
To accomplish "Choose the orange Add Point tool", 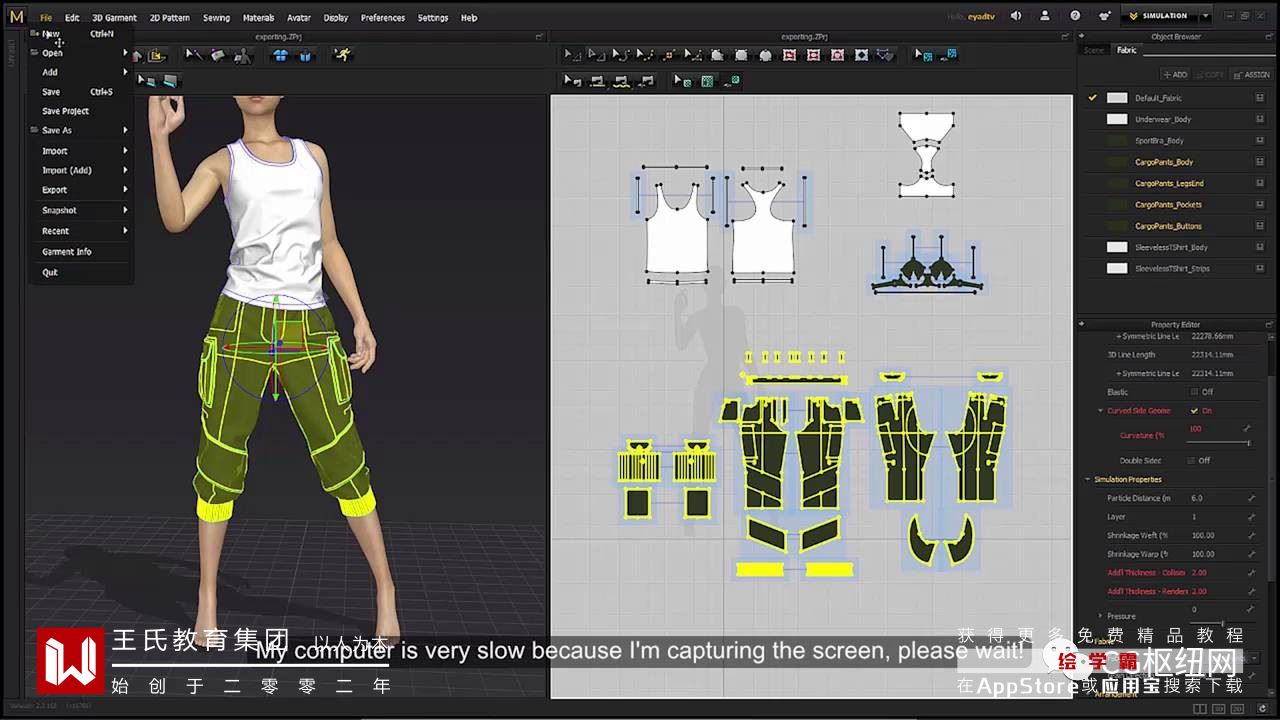I will pos(670,55).
